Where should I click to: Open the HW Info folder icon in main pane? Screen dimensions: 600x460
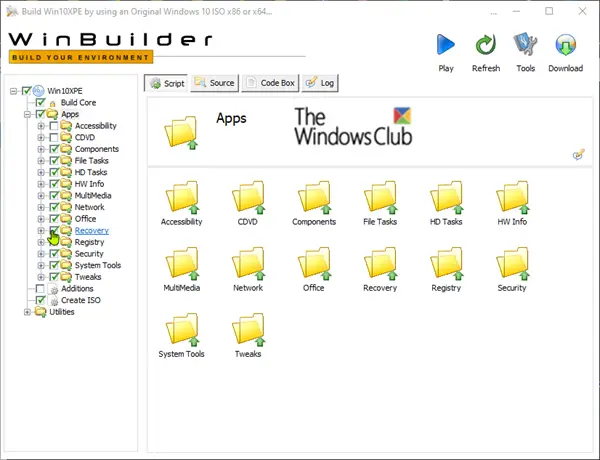[513, 197]
